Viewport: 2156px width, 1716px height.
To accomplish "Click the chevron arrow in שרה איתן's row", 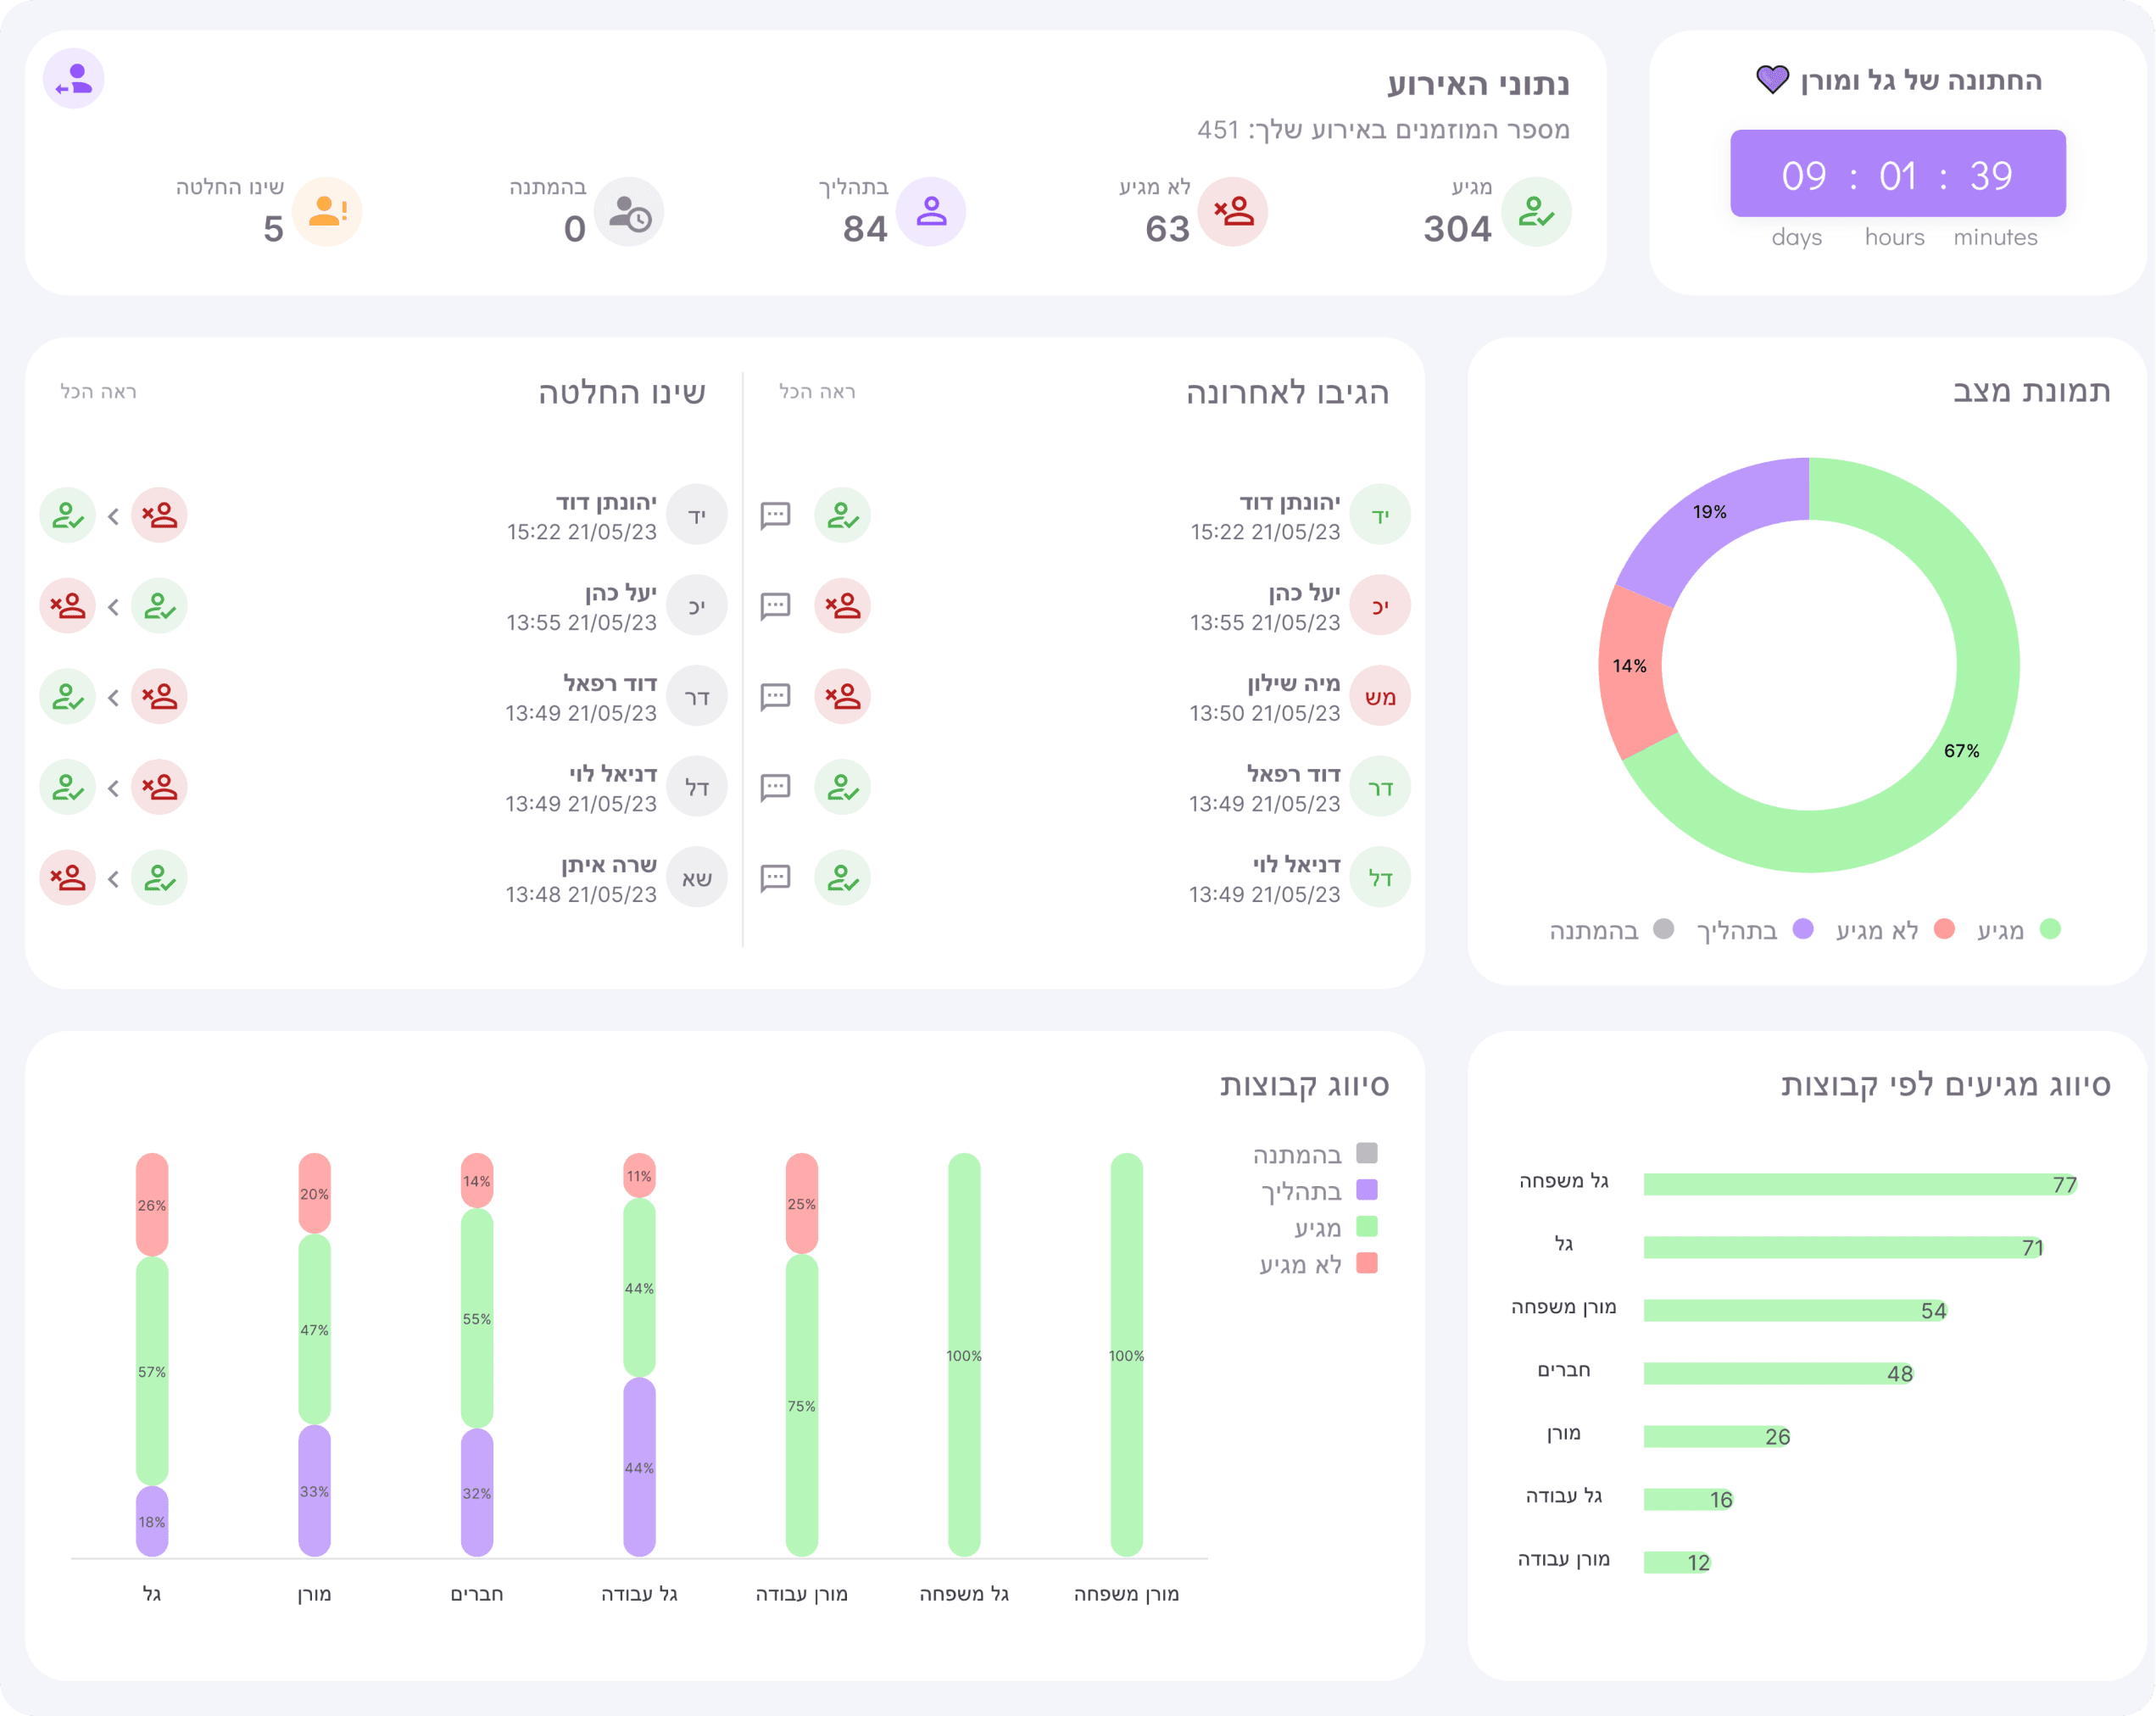I will (x=113, y=878).
